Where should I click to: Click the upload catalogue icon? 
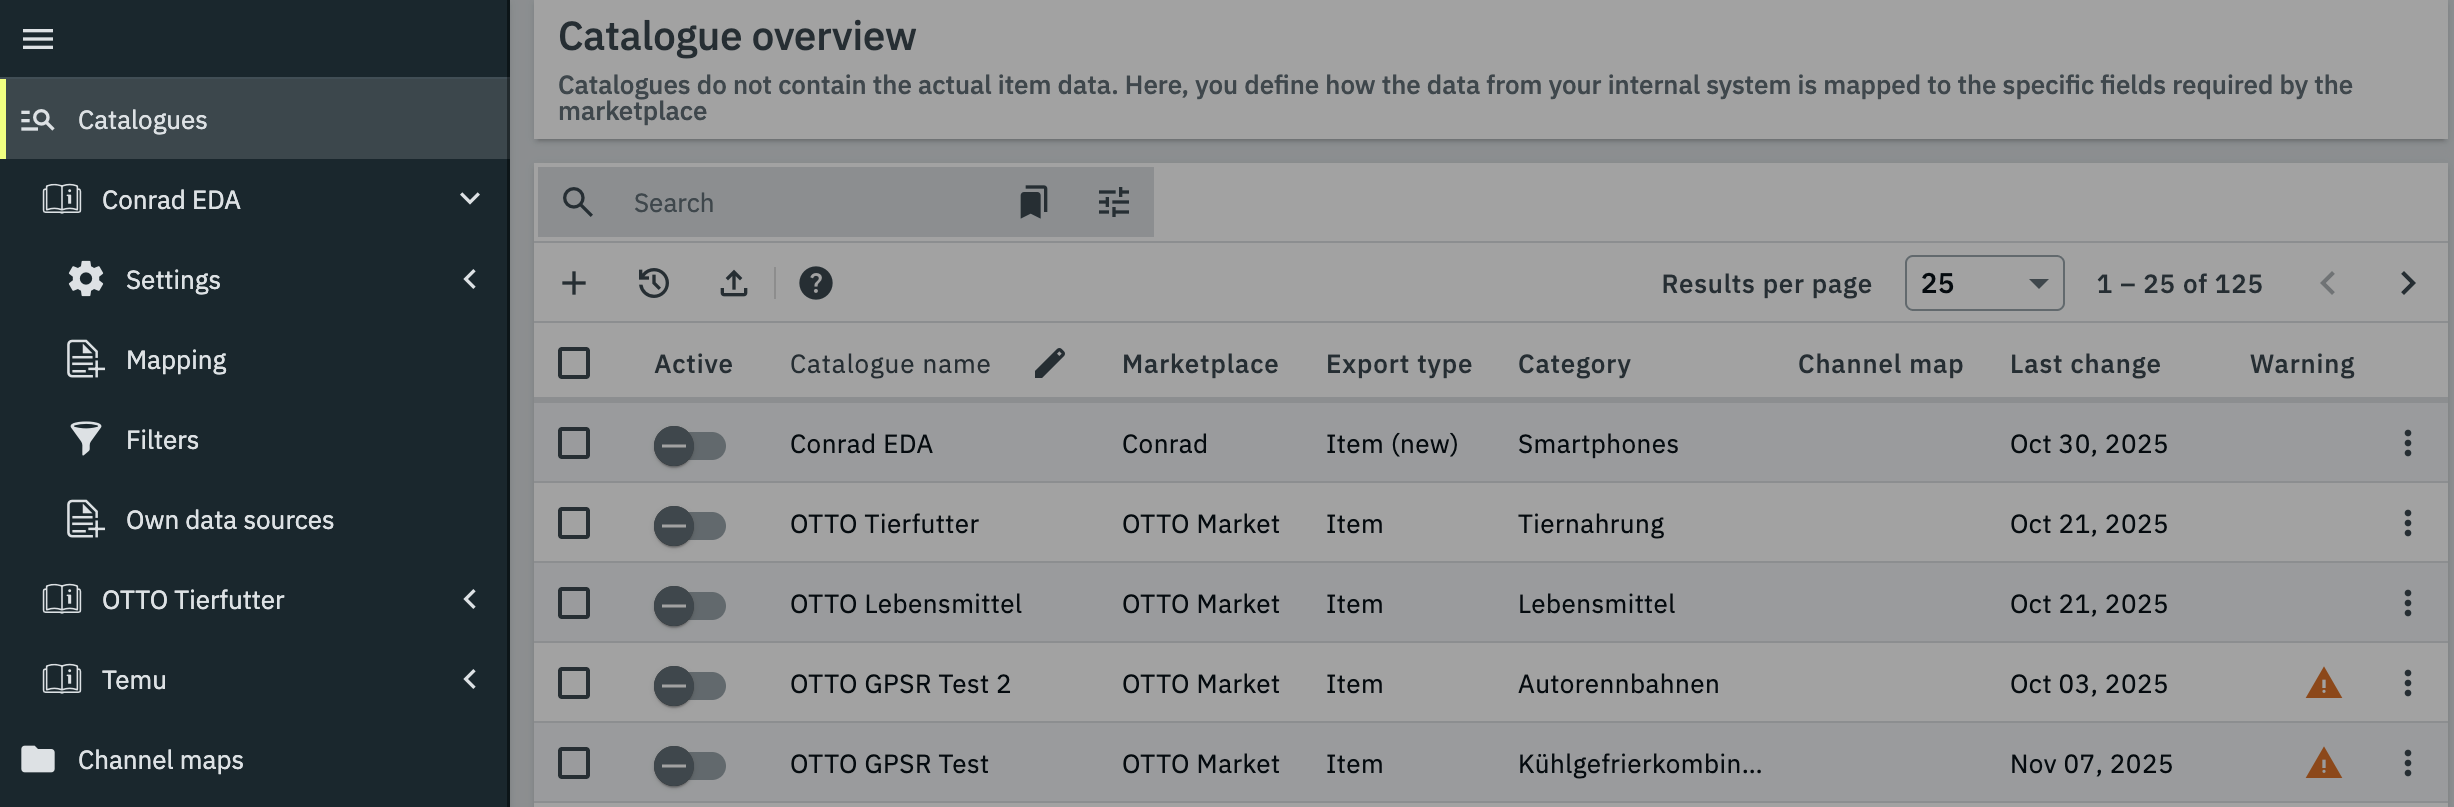coord(734,283)
